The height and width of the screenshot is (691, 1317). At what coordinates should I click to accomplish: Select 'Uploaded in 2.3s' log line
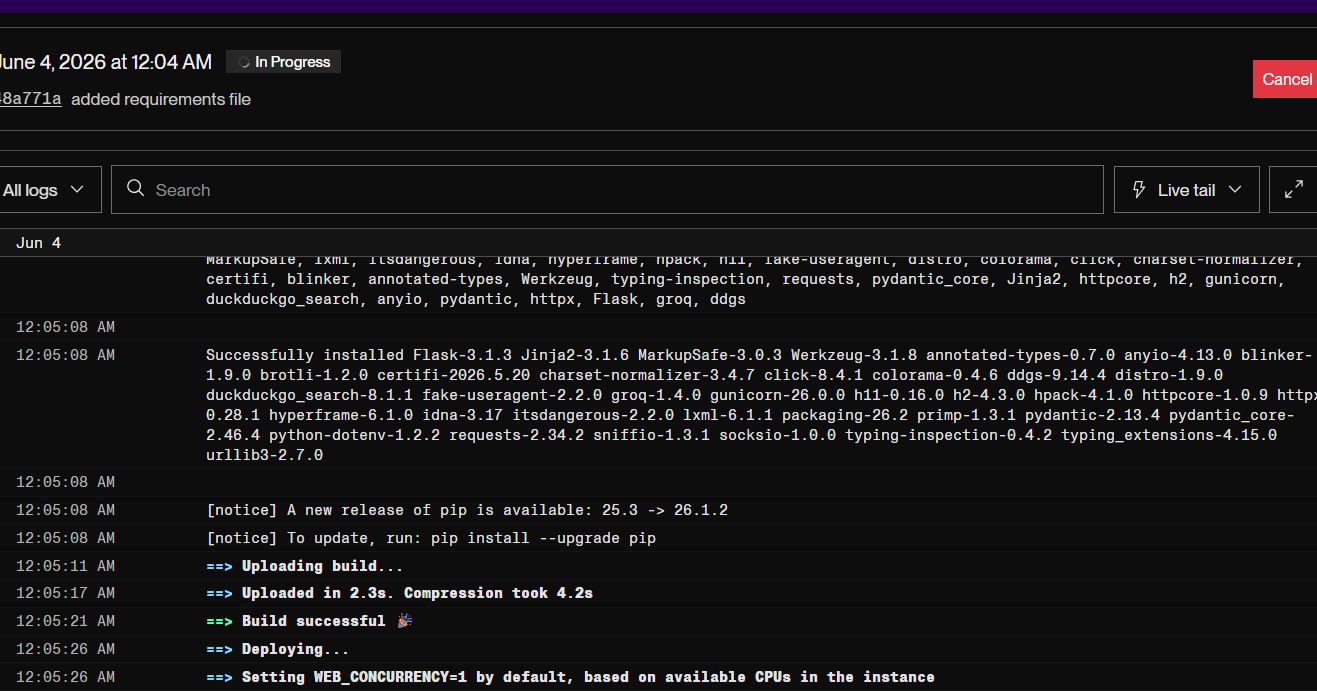pos(658,593)
